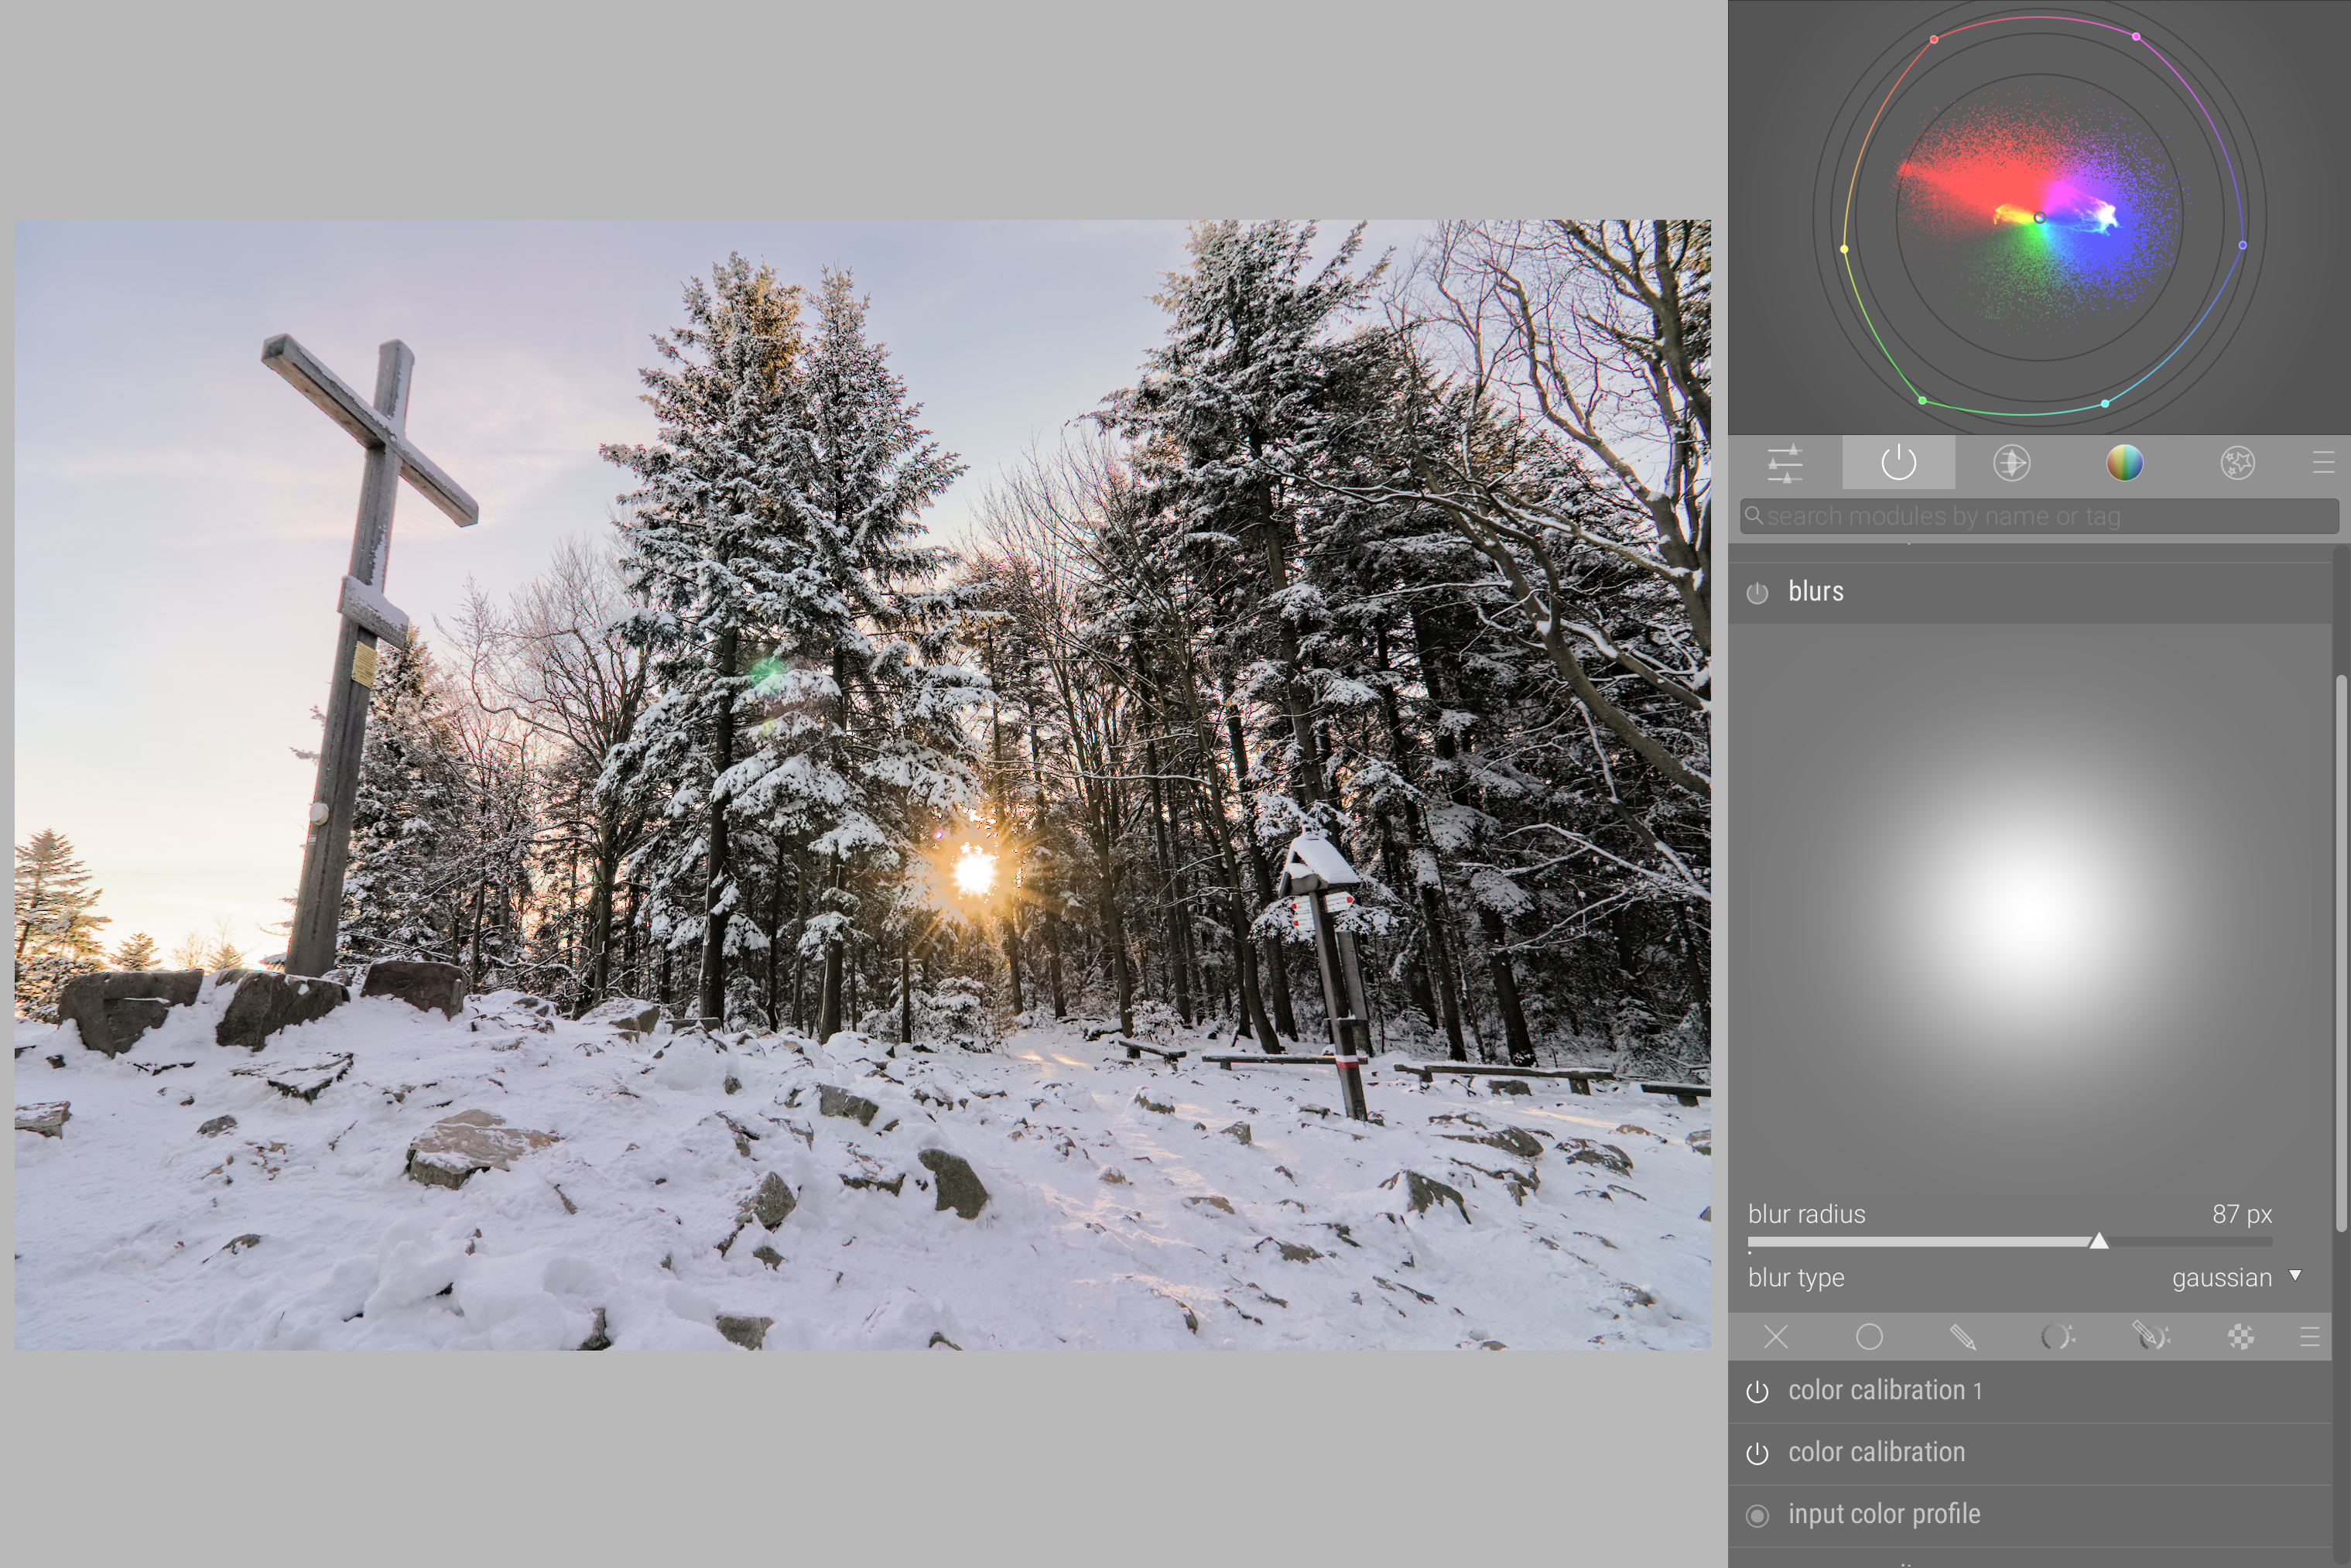Toggle the color calibration power button
Viewport: 2351px width, 1568px height.
pos(1757,1454)
